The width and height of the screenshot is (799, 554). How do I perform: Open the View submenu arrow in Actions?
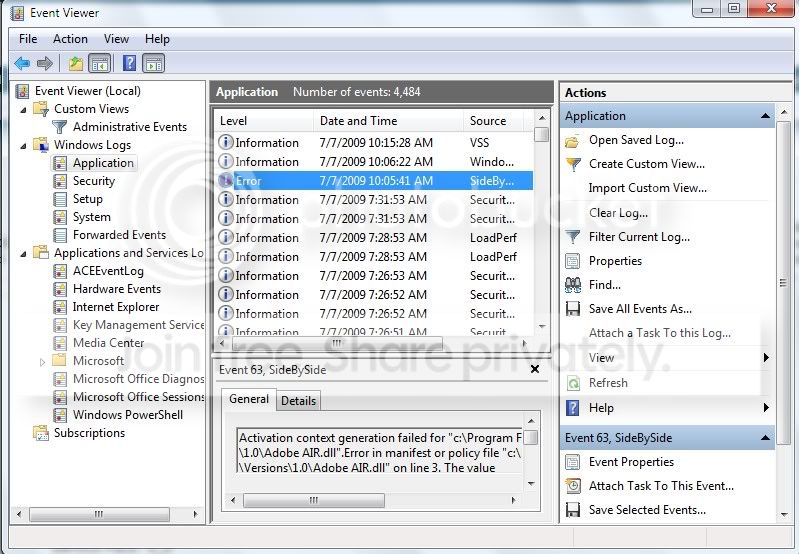pyautogui.click(x=766, y=358)
